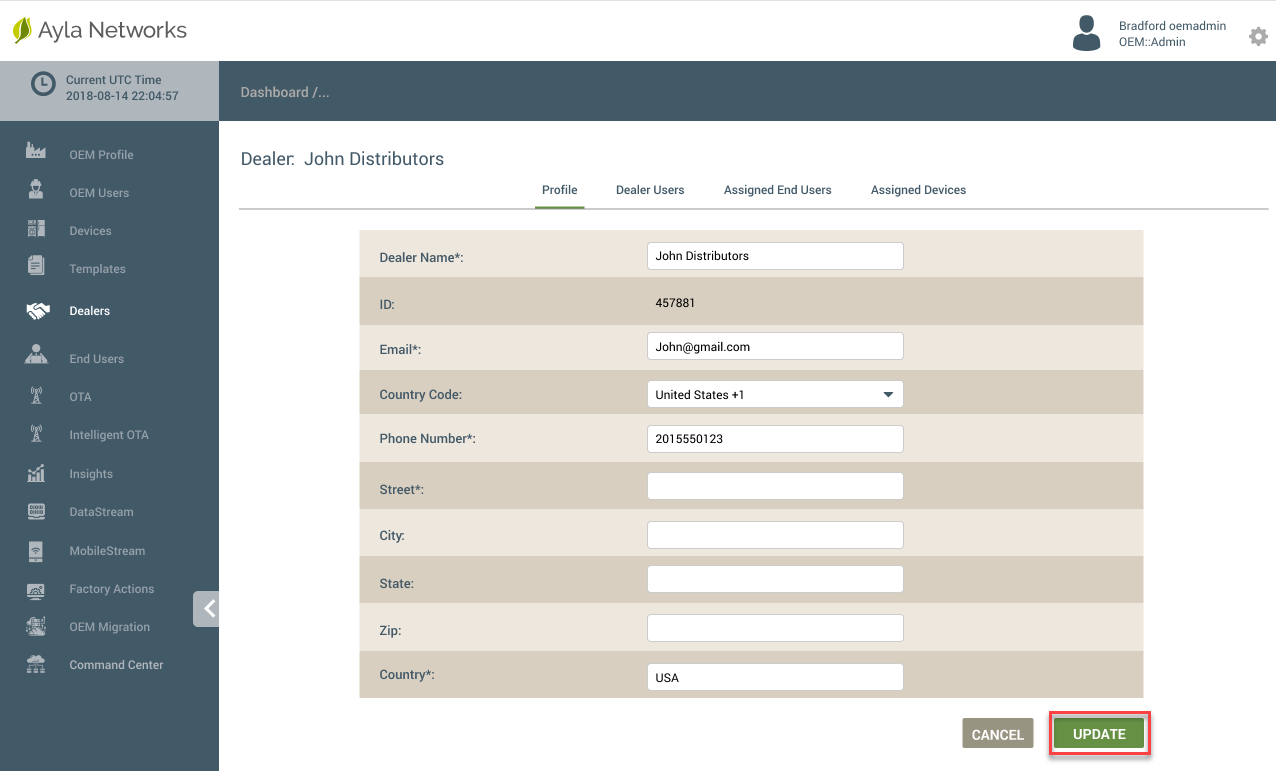Click the End Users icon

pos(36,355)
